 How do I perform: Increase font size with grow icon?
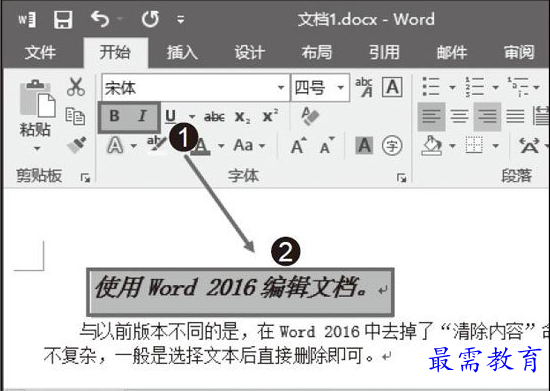pyautogui.click(x=299, y=146)
